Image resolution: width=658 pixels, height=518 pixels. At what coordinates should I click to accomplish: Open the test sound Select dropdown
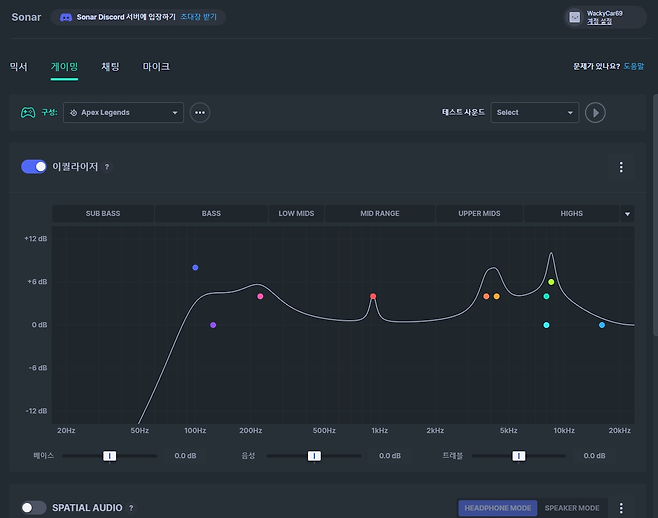tap(535, 112)
